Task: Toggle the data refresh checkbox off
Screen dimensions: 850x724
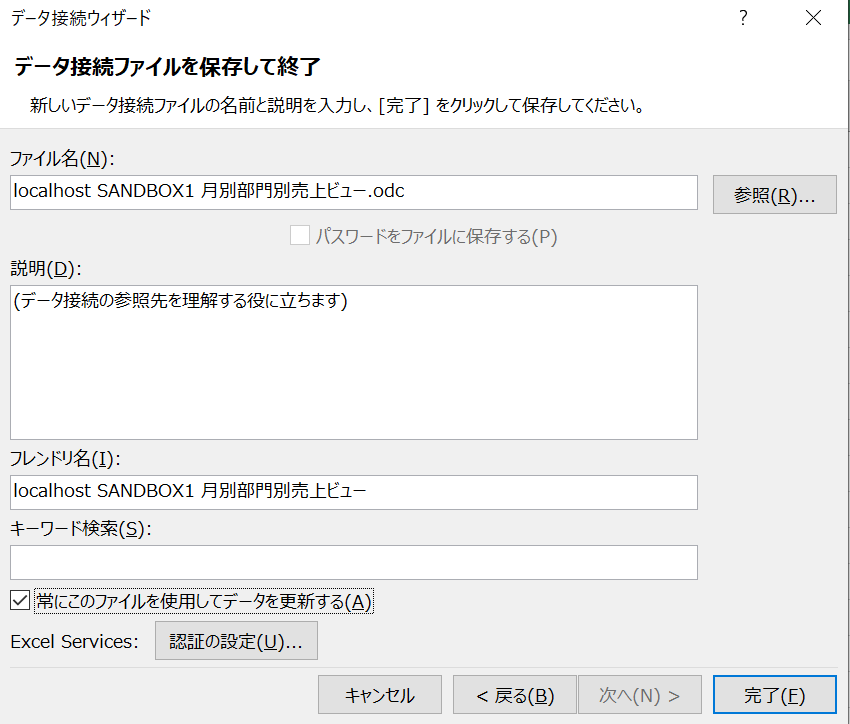Action: coord(18,601)
